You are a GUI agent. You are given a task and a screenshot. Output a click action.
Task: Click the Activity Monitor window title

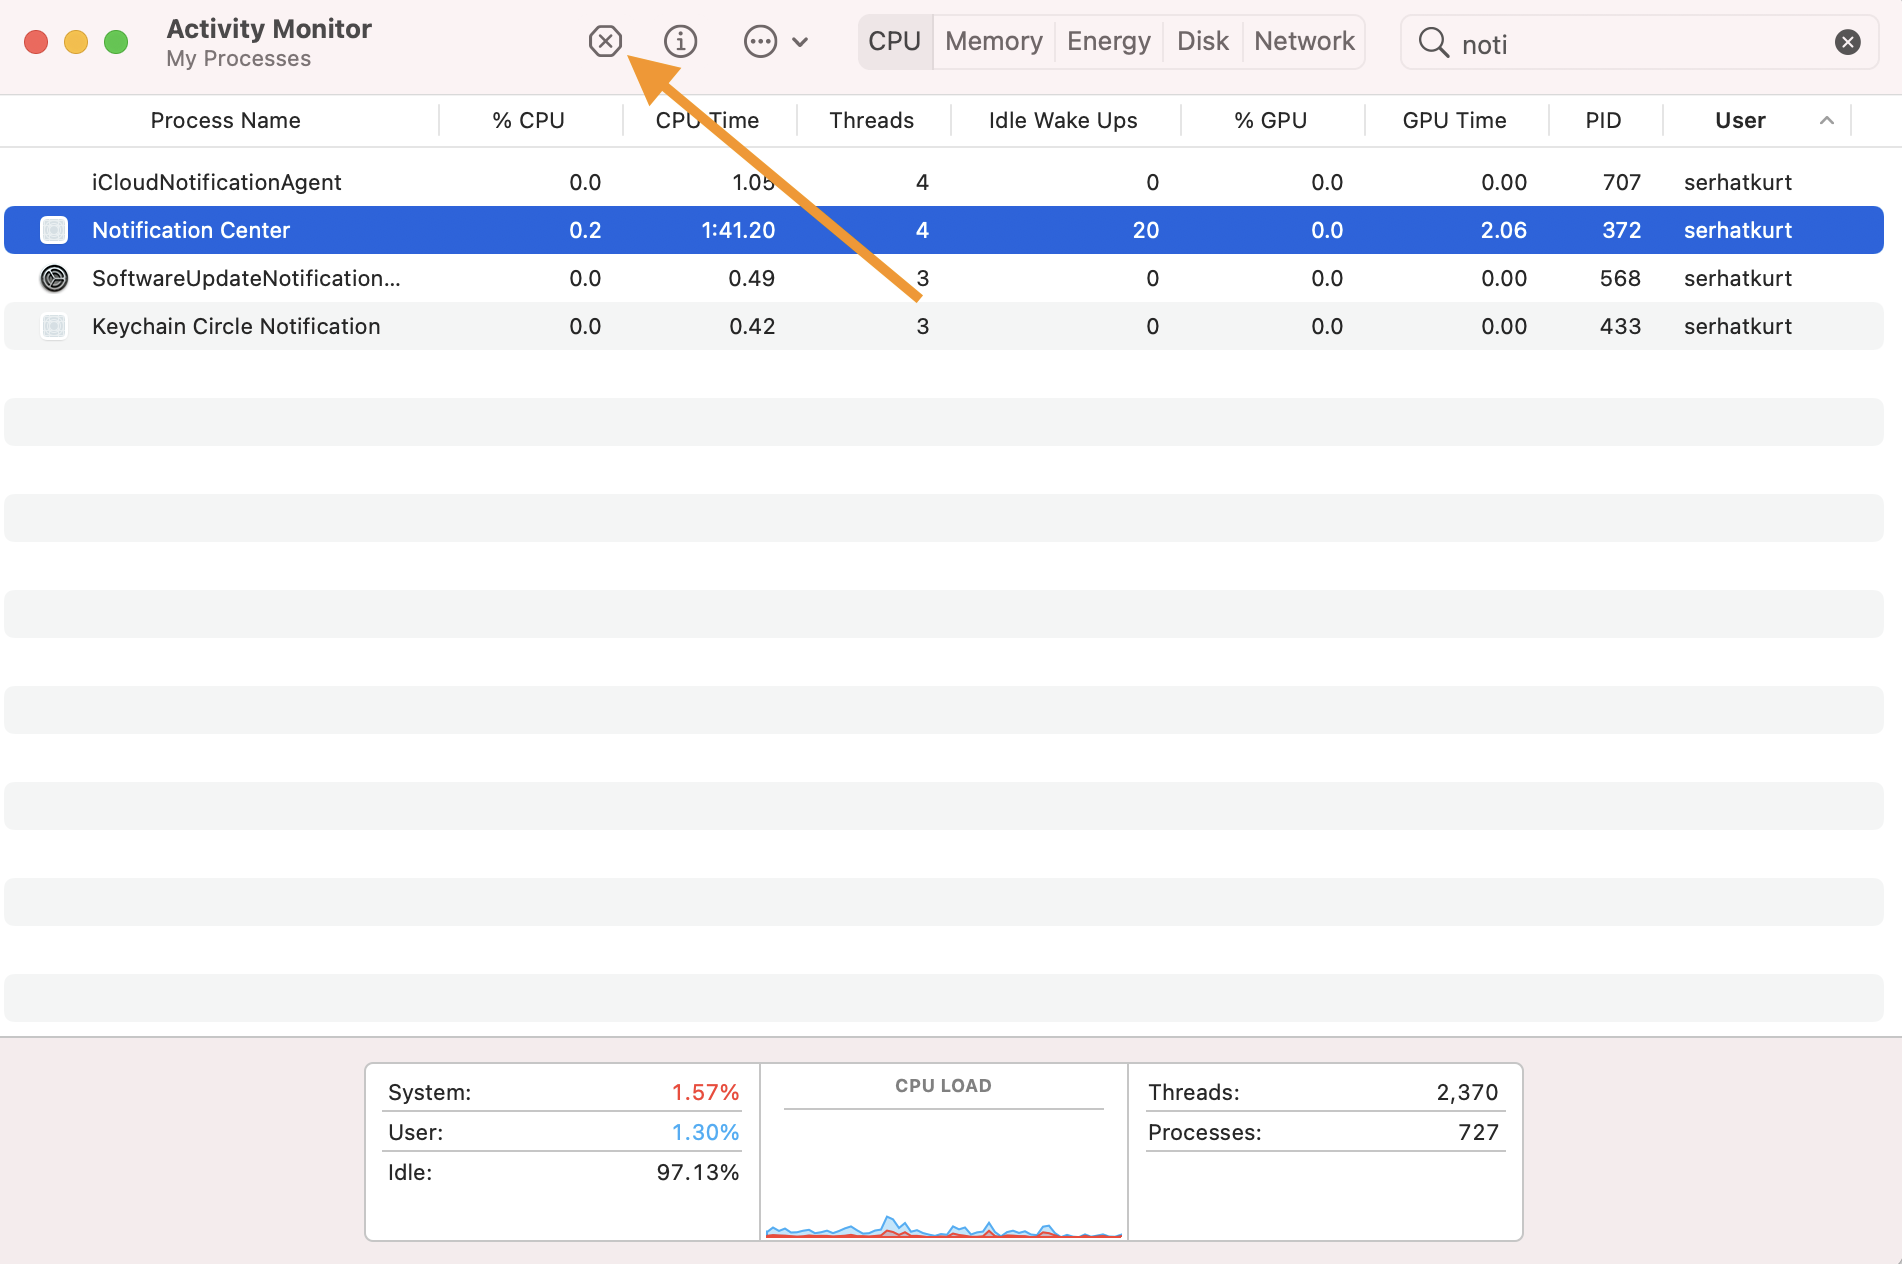269,29
